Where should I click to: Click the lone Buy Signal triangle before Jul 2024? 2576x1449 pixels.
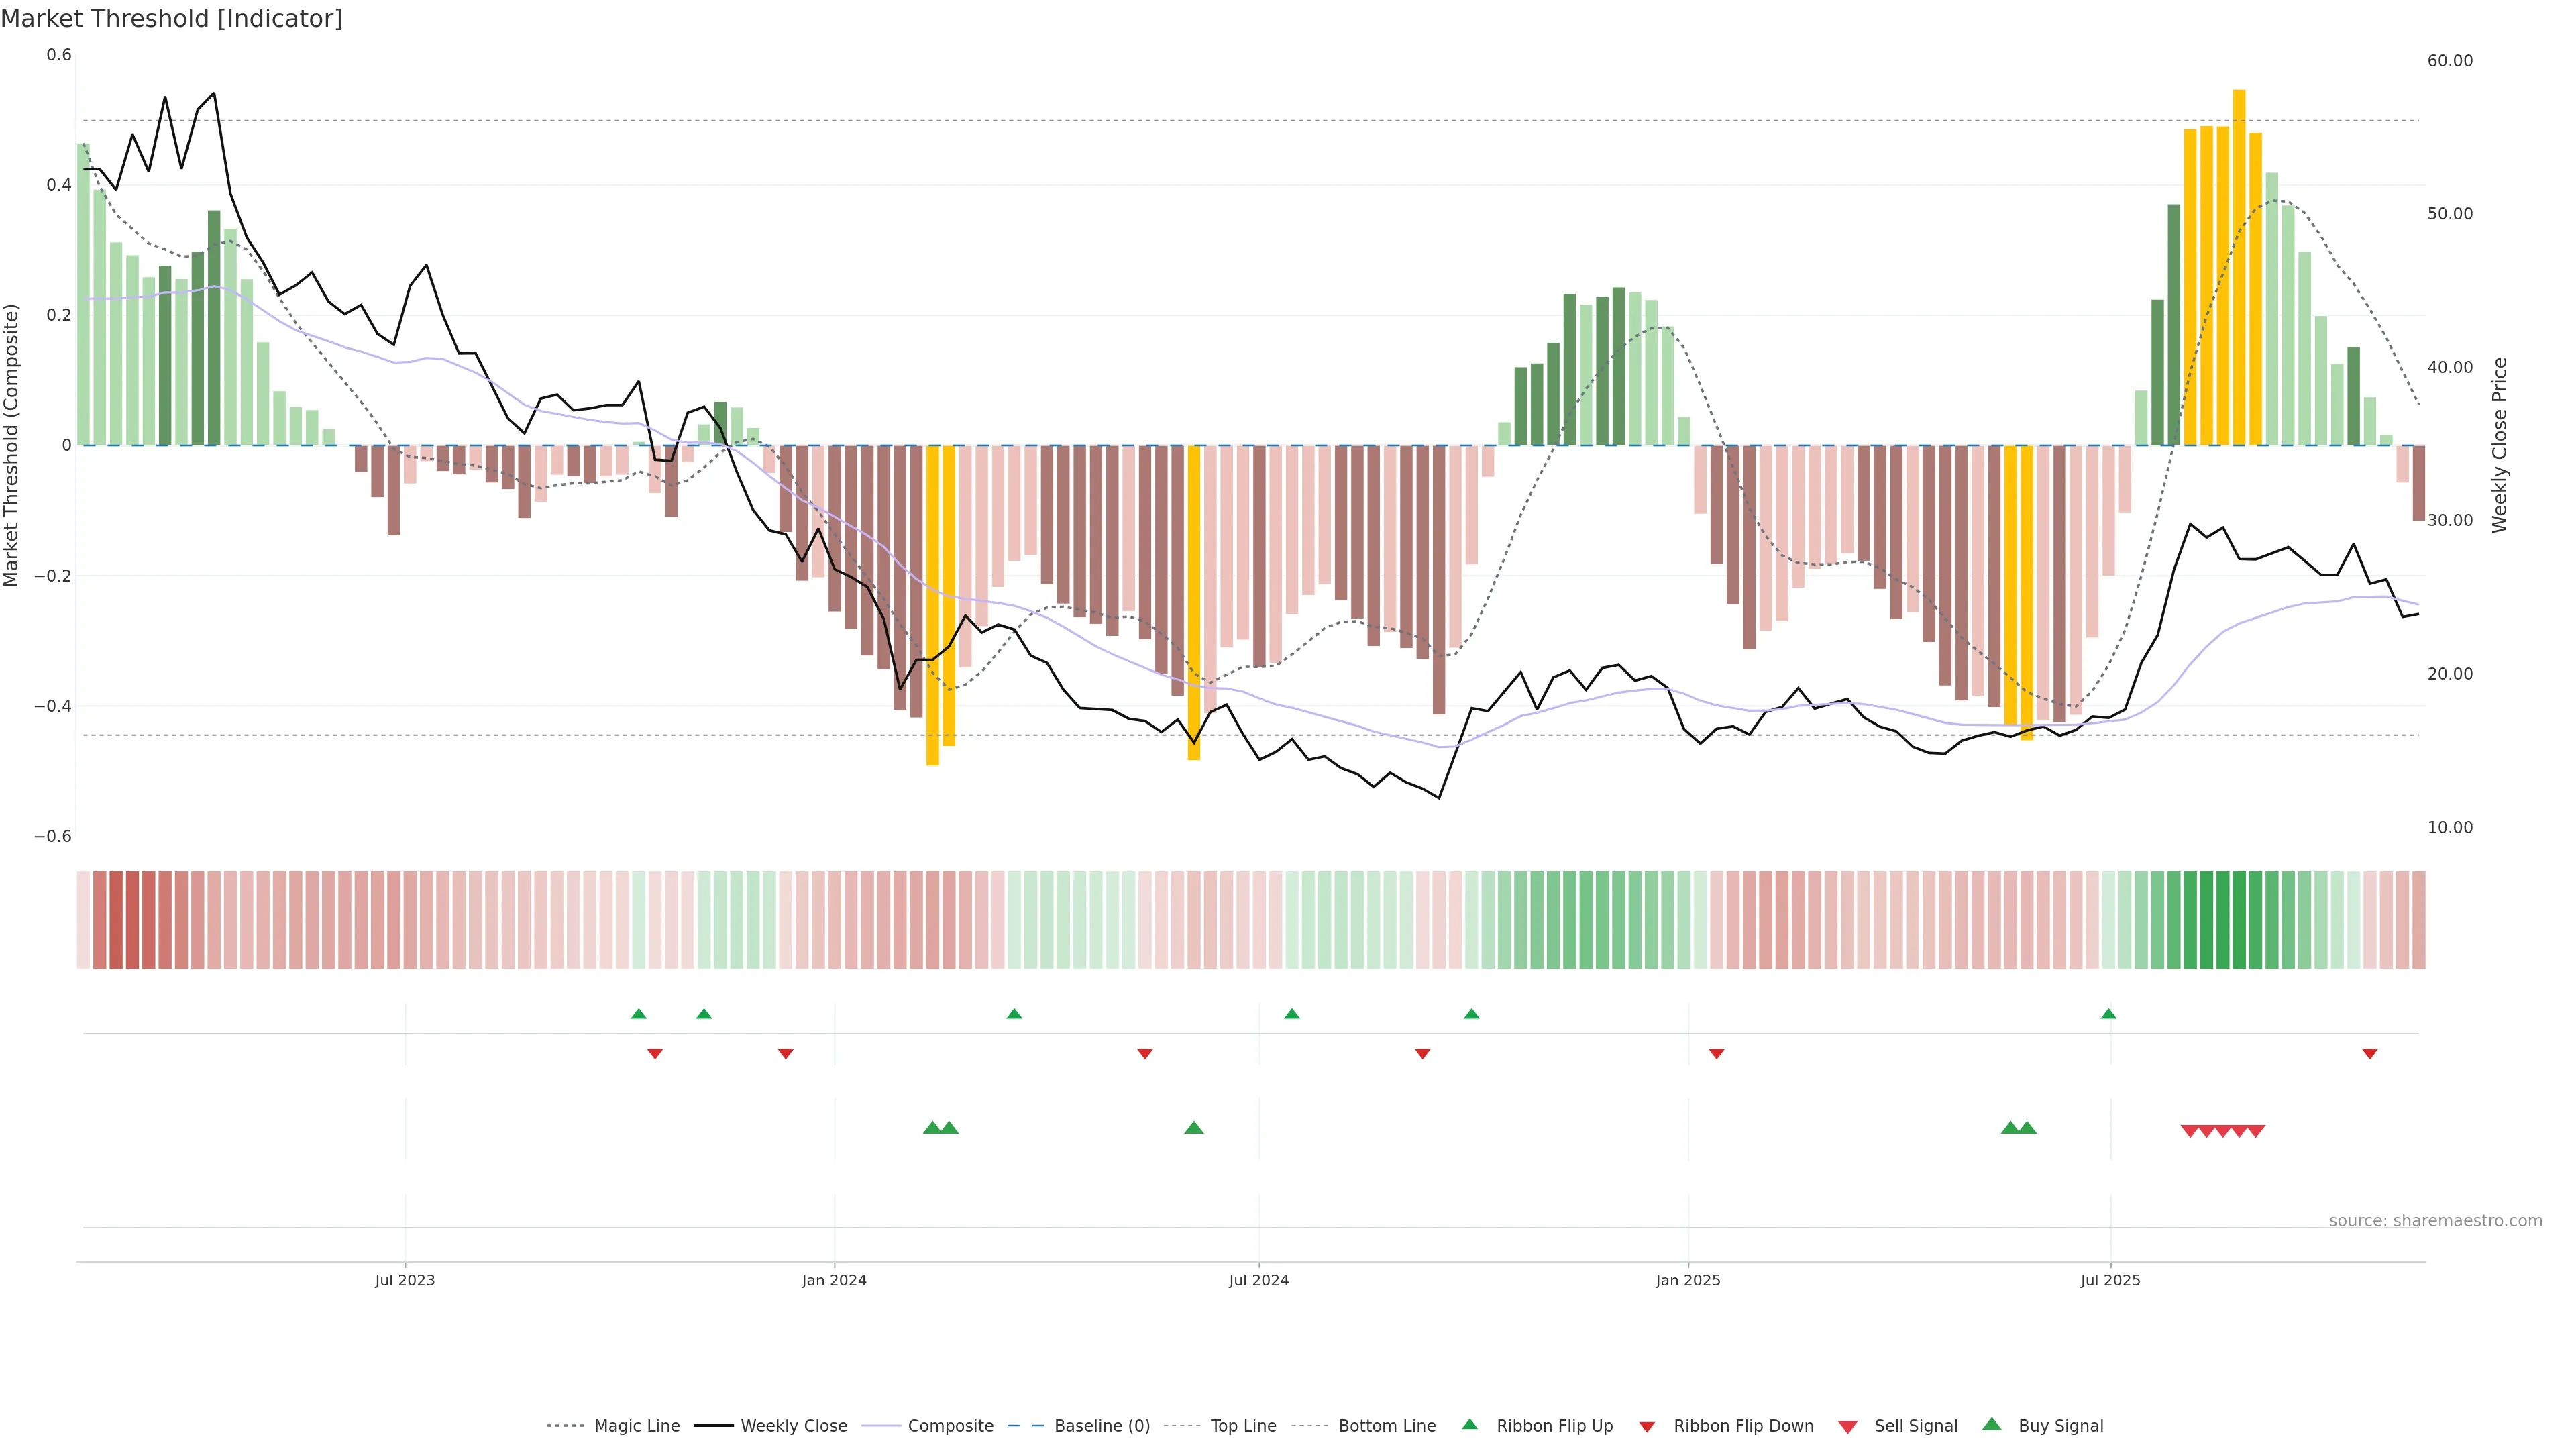pos(1194,1128)
